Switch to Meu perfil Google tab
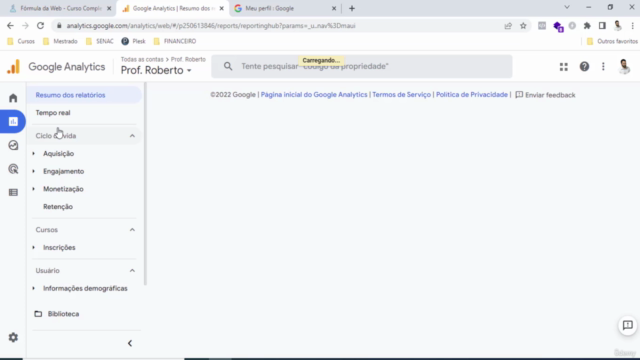Image resolution: width=640 pixels, height=360 pixels. pyautogui.click(x=285, y=8)
